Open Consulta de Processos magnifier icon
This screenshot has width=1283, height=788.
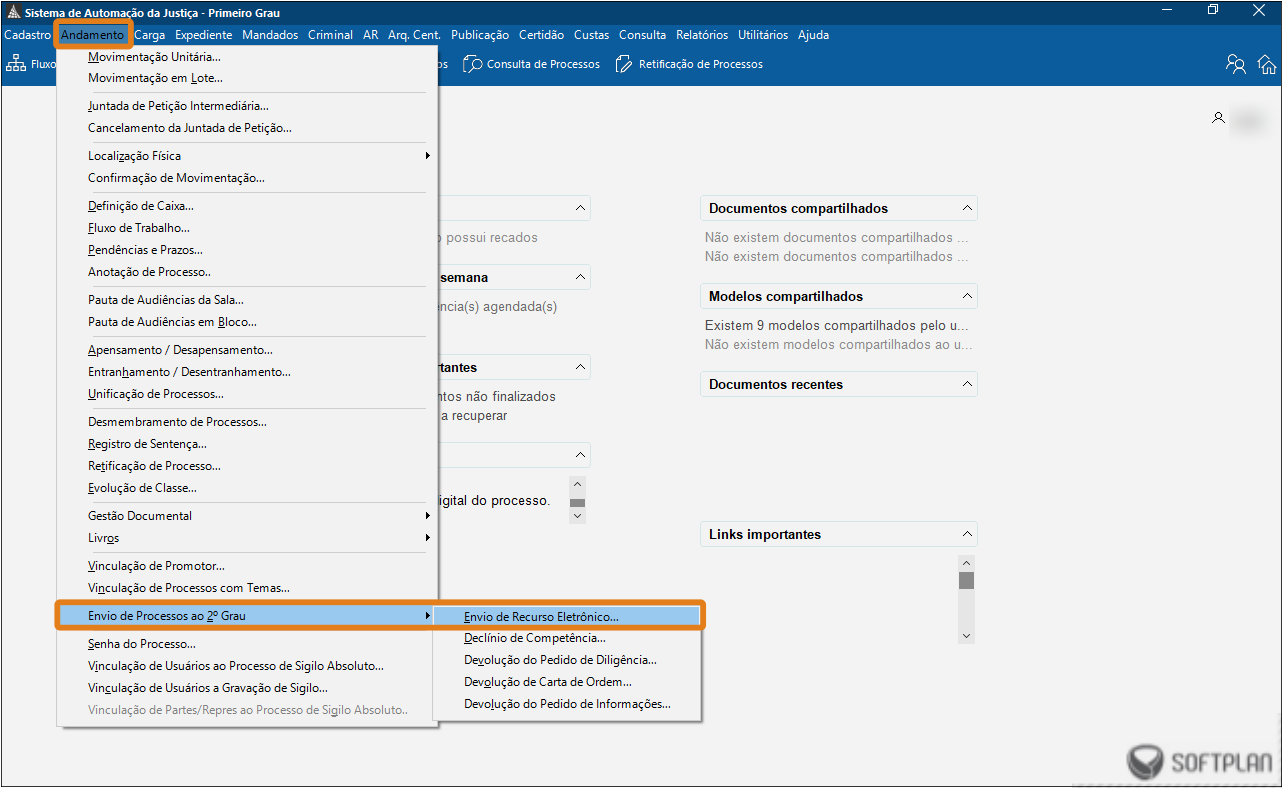472,64
